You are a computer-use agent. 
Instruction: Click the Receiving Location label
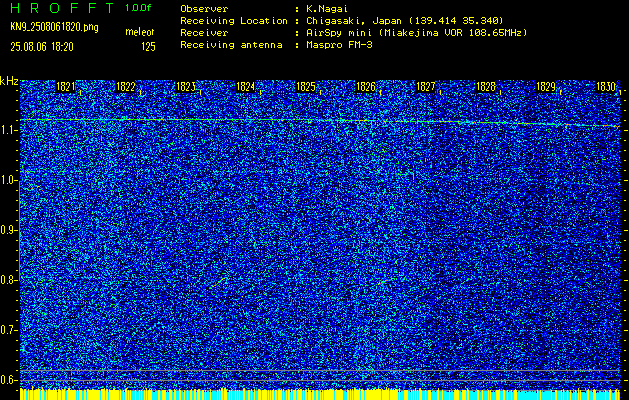(234, 21)
